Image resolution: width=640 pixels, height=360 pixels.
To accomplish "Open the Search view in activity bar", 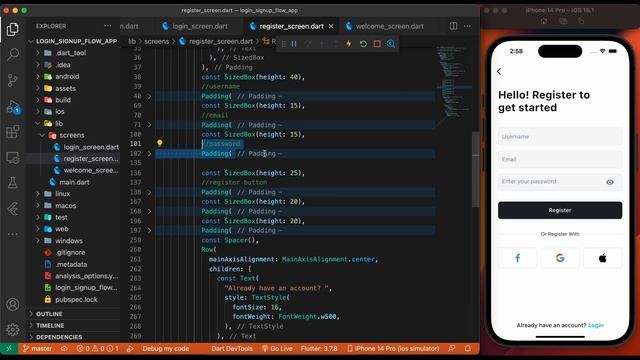I will pyautogui.click(x=13, y=54).
